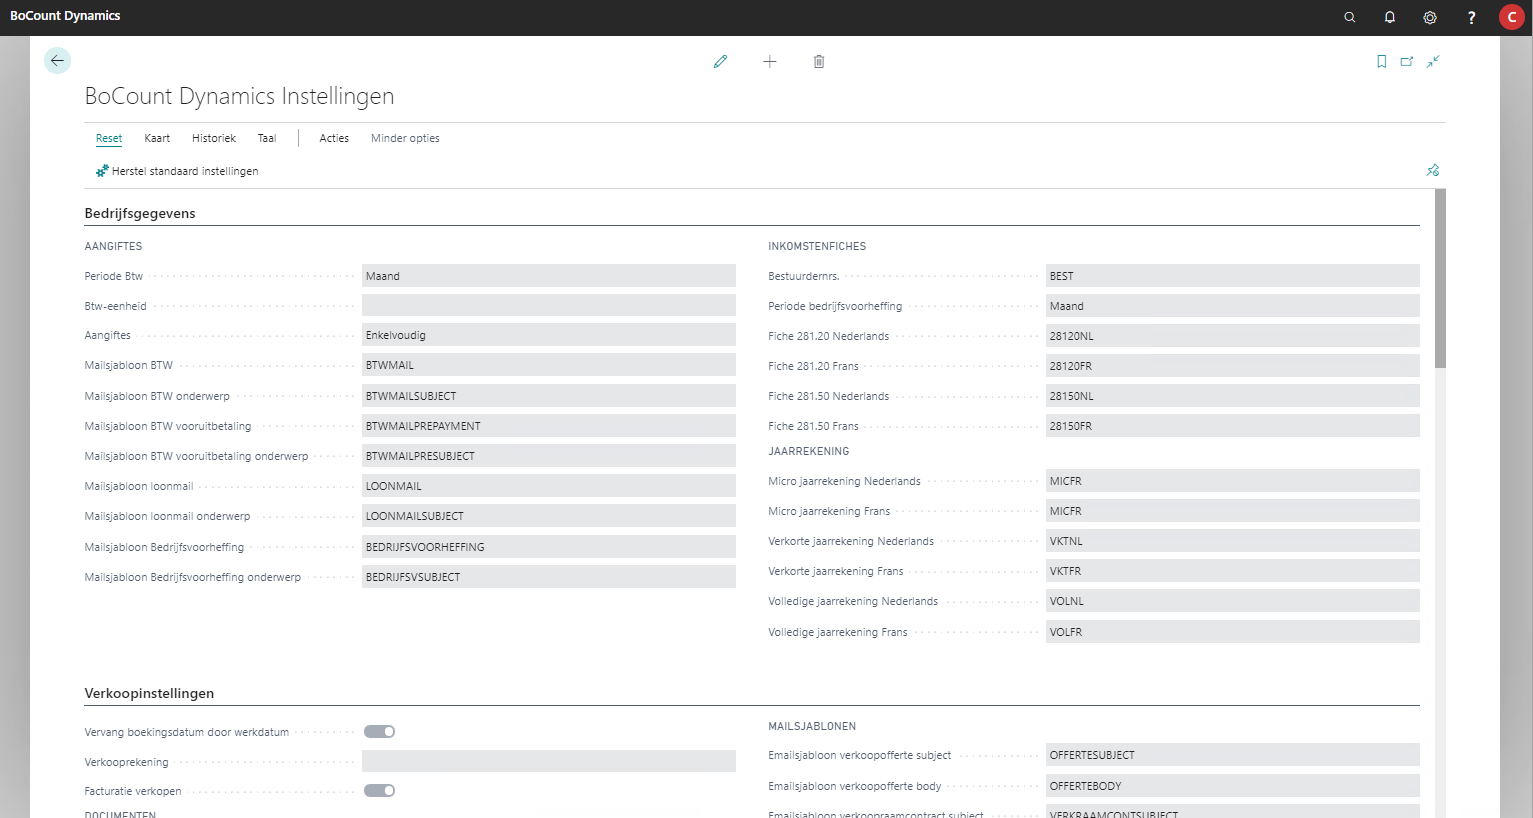Click the Mailsjabloon BTW field
The width and height of the screenshot is (1533, 818).
(549, 366)
